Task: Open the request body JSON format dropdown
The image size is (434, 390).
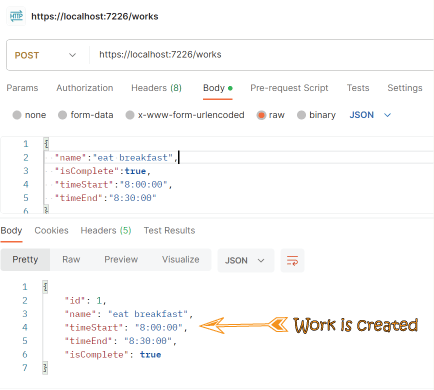Action: (370, 115)
